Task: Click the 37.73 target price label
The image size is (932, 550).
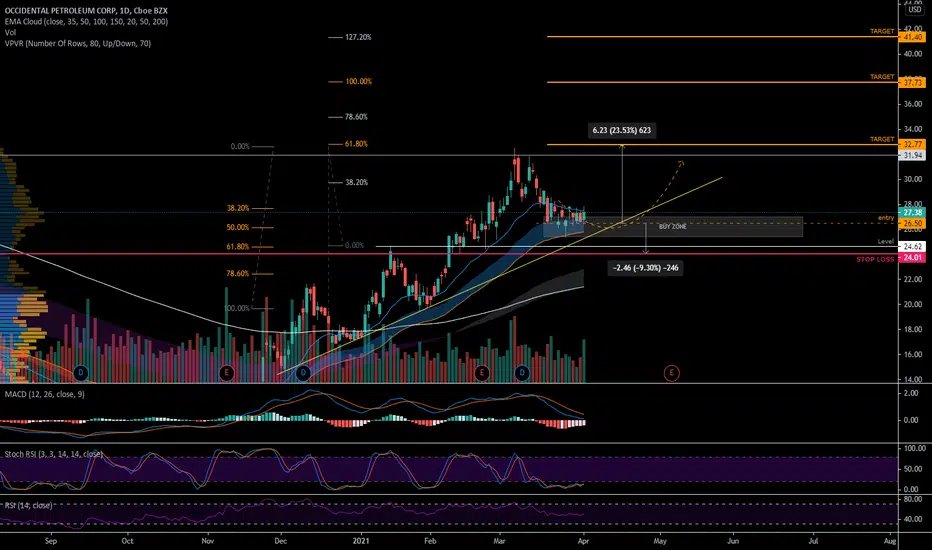Action: click(x=912, y=83)
